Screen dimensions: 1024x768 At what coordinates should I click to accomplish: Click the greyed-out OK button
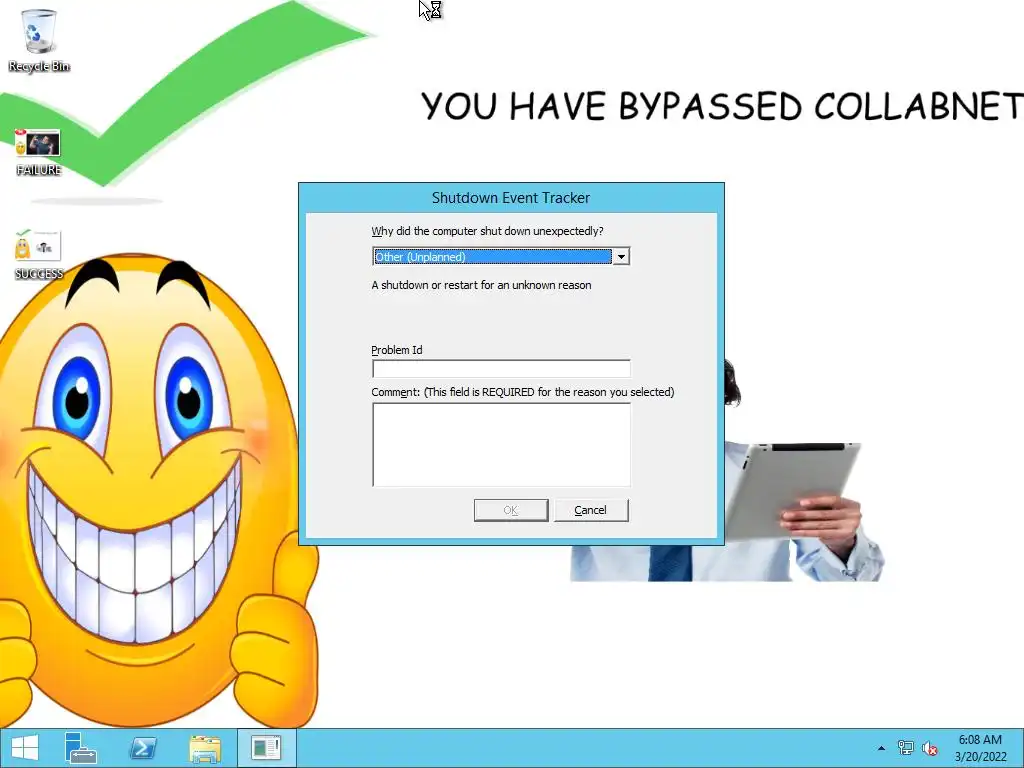511,510
